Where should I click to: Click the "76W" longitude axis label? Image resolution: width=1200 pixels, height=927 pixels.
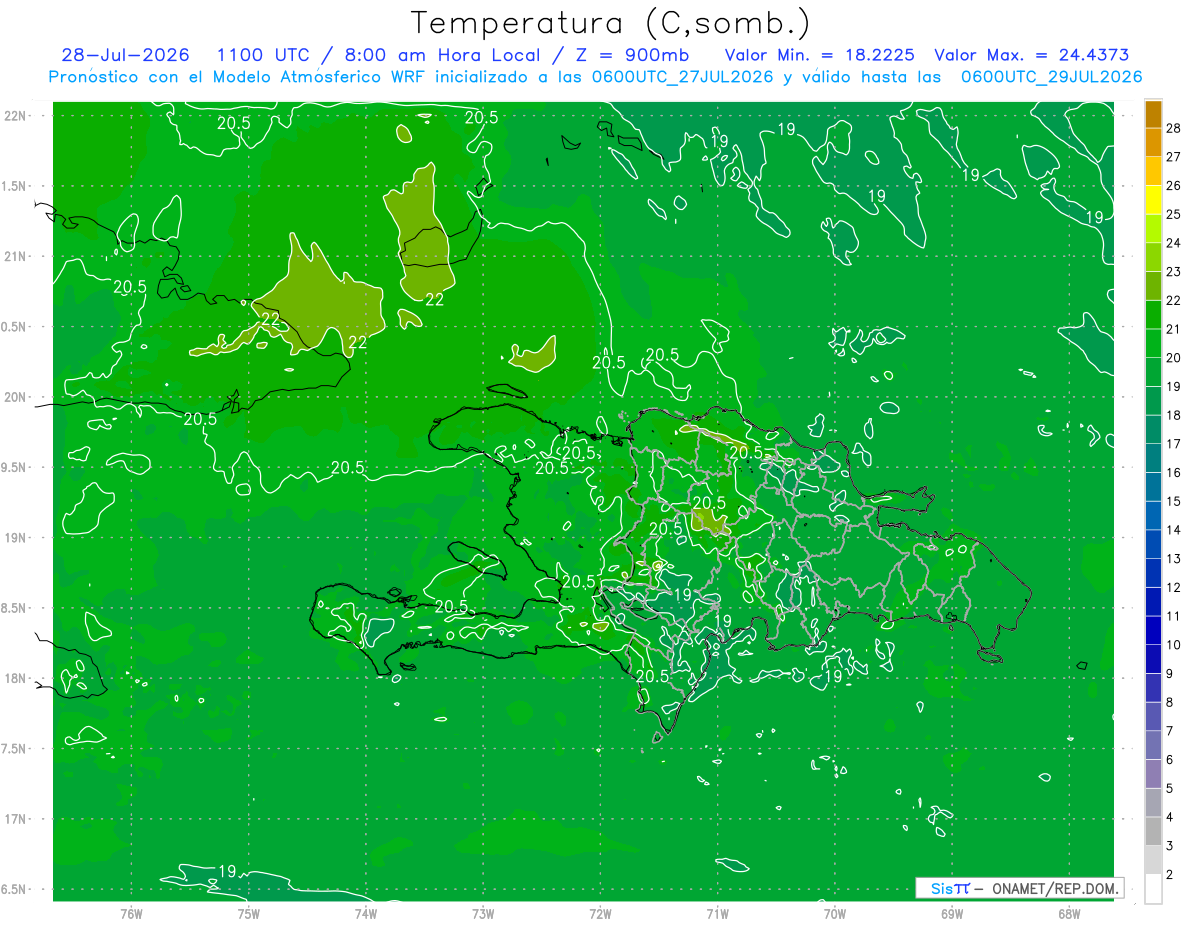click(x=131, y=914)
